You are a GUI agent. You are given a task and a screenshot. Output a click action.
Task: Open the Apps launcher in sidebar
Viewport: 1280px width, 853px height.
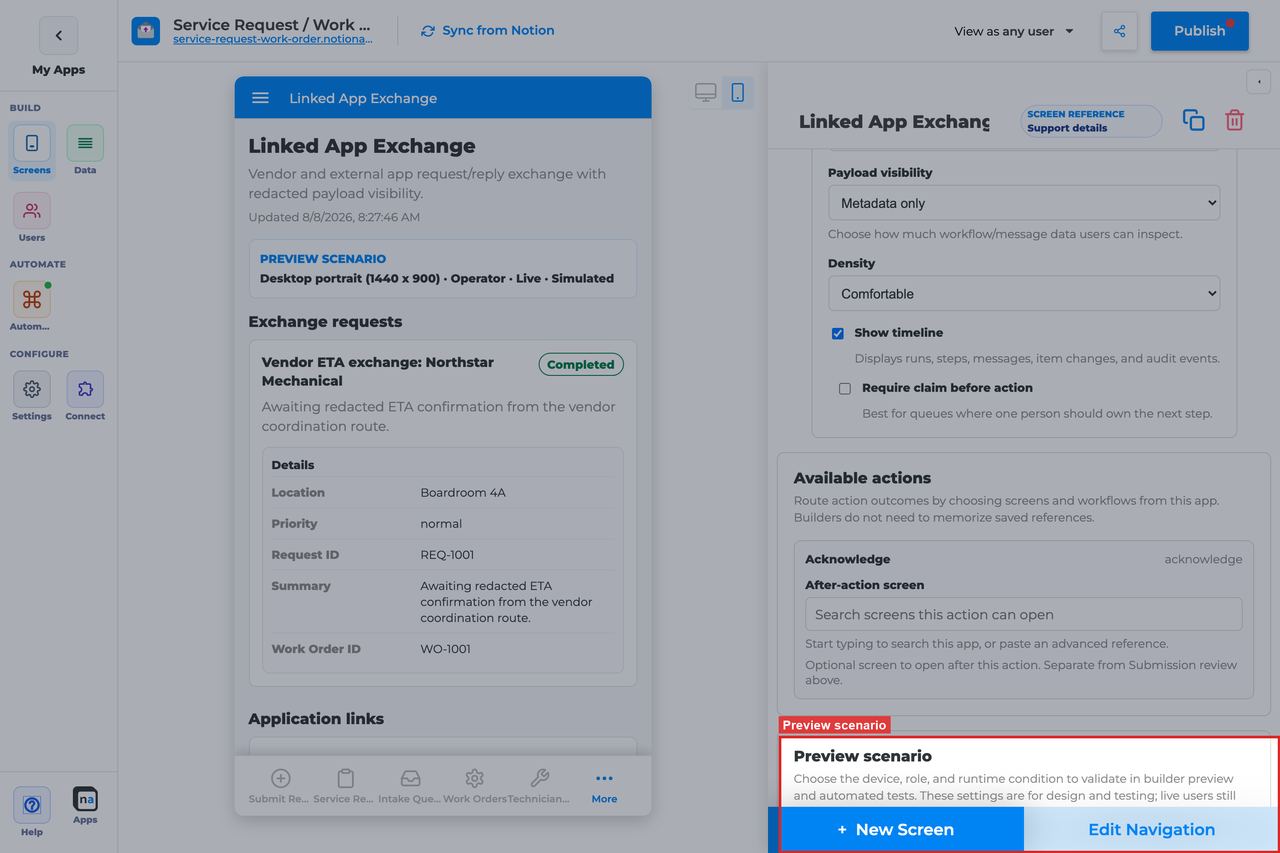(x=85, y=806)
